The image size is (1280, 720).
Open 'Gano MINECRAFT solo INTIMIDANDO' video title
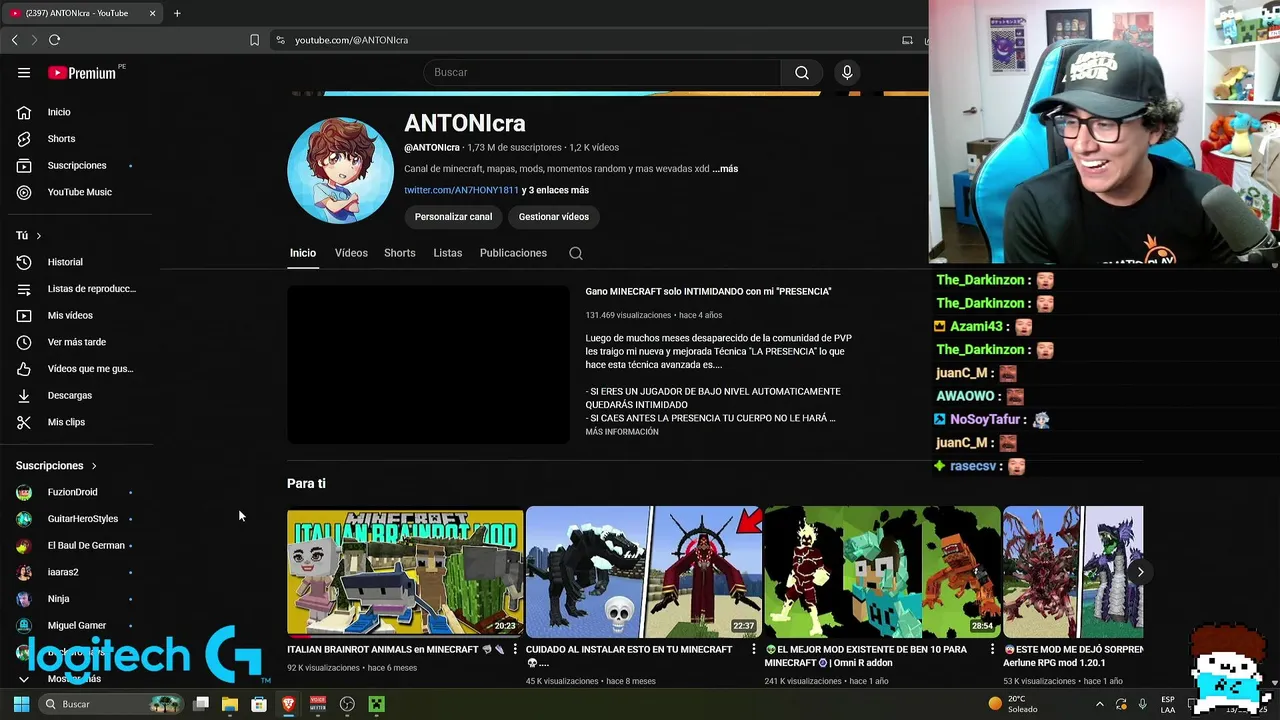708,292
